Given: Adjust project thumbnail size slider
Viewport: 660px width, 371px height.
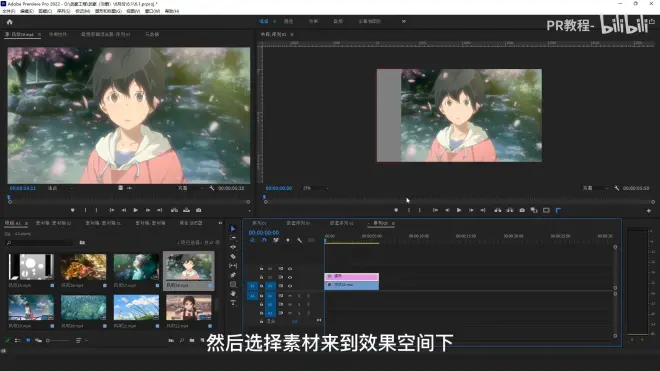Looking at the screenshot, I should pos(57,340).
